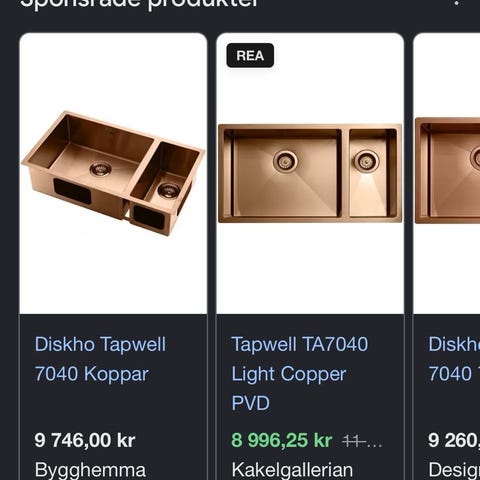Click the REA sale badge

[250, 55]
